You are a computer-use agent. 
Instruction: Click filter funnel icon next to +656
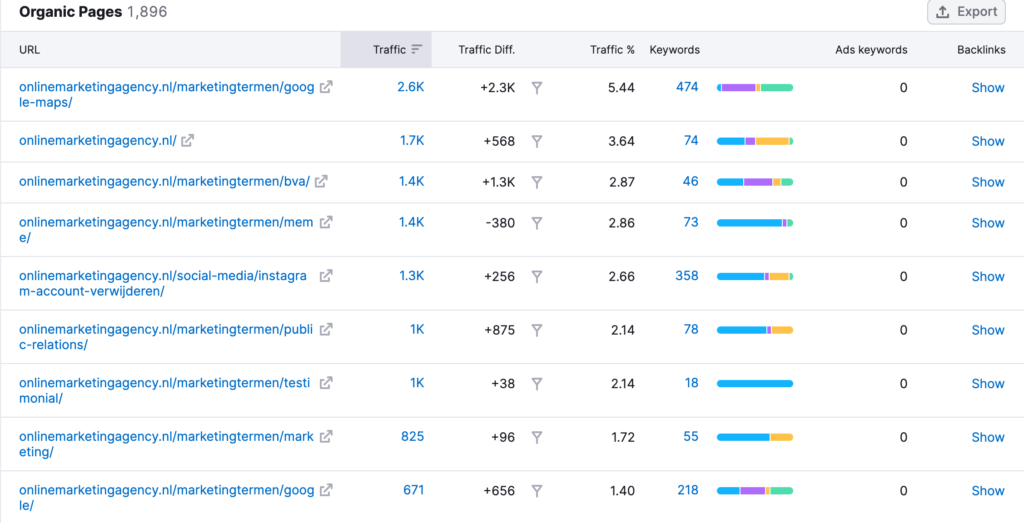click(x=537, y=491)
